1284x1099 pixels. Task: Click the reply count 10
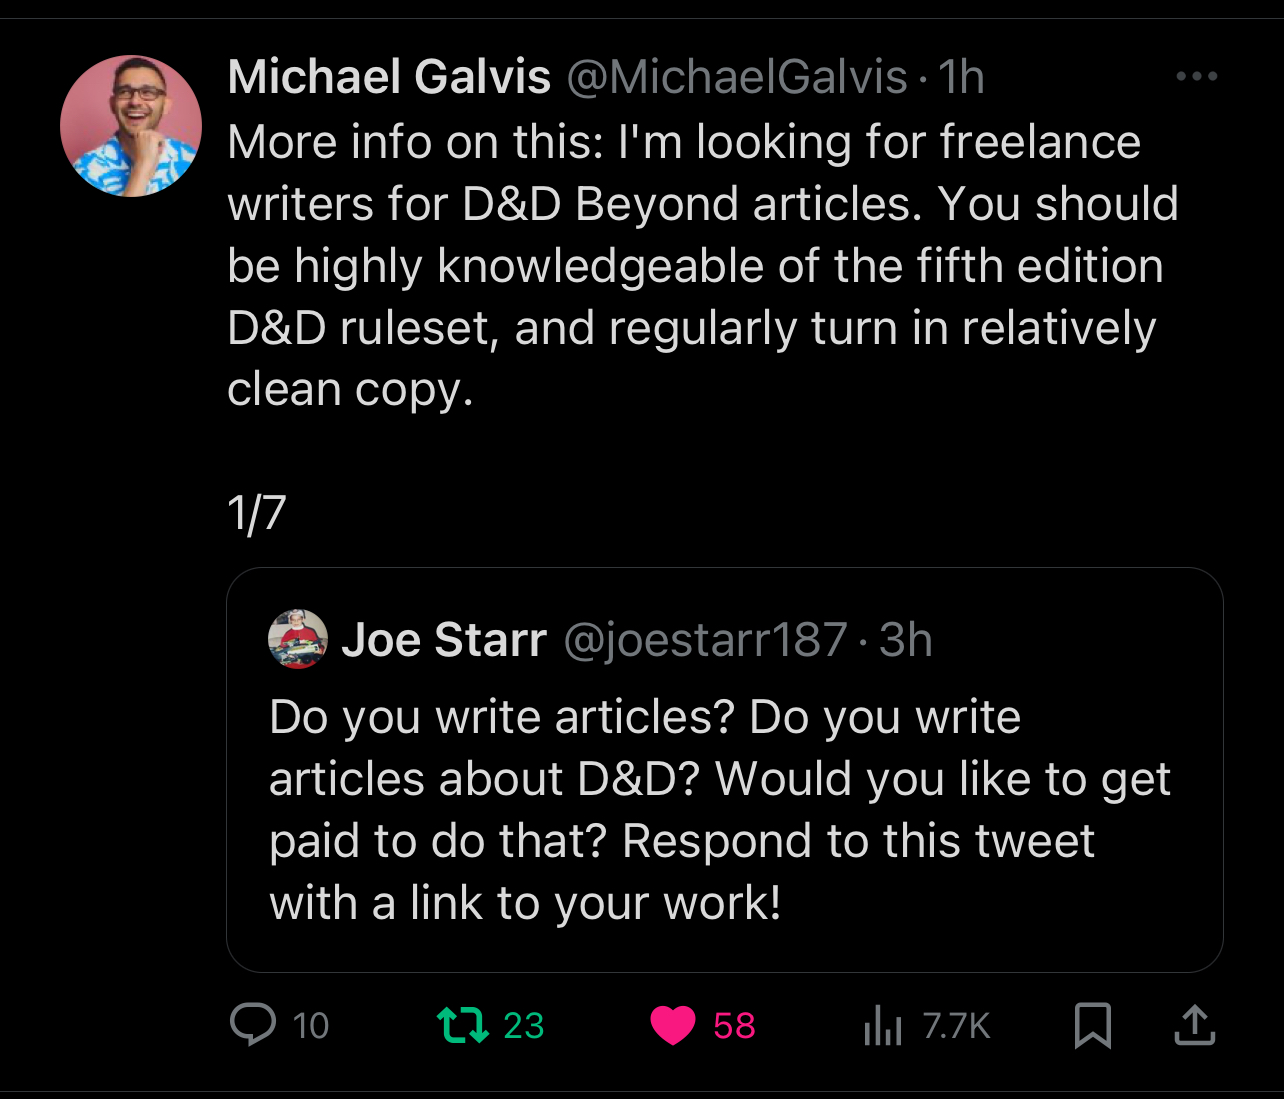pyautogui.click(x=310, y=1026)
